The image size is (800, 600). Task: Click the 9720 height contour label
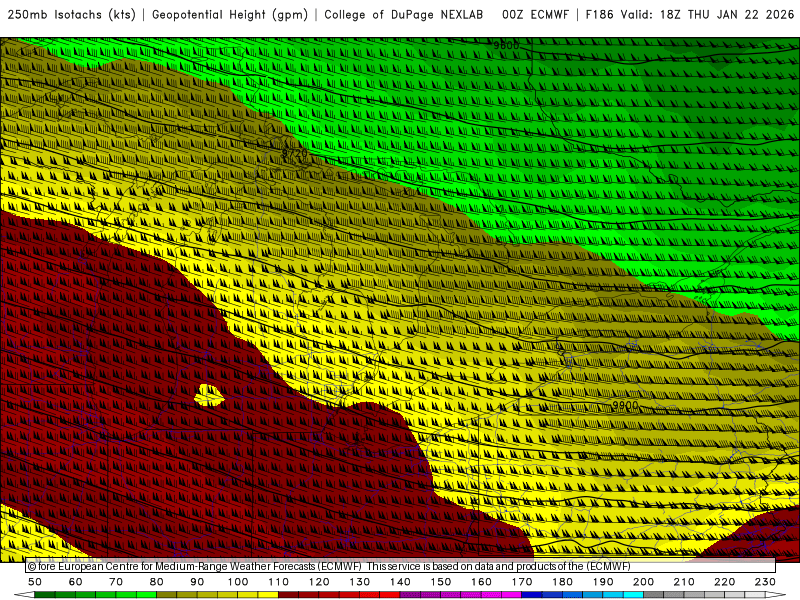[x=295, y=153]
